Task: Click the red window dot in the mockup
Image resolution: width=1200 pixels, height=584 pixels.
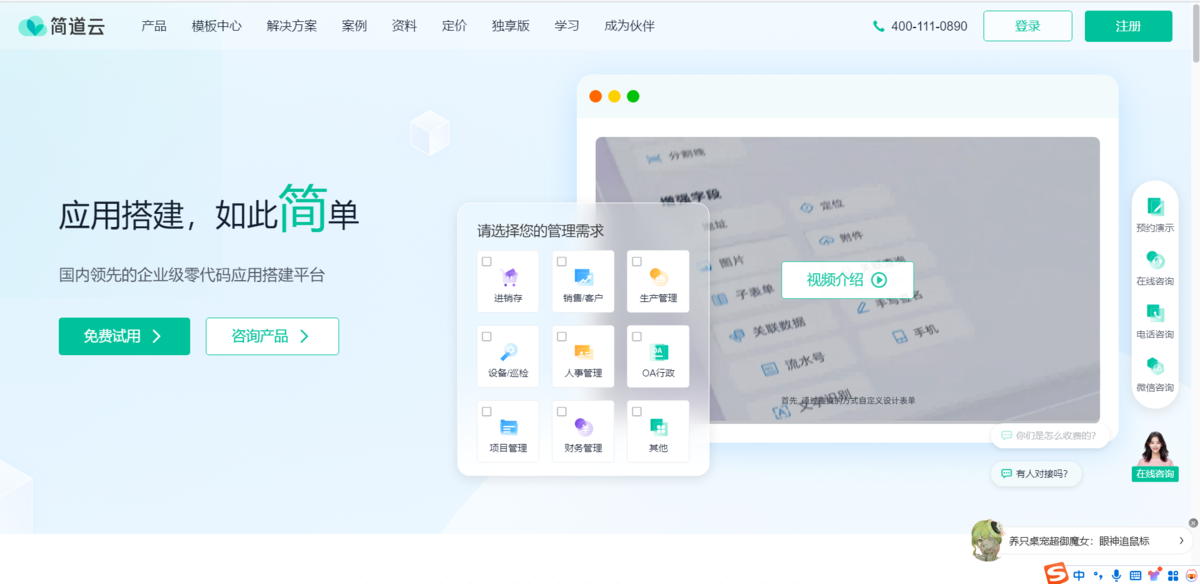Action: coord(596,96)
